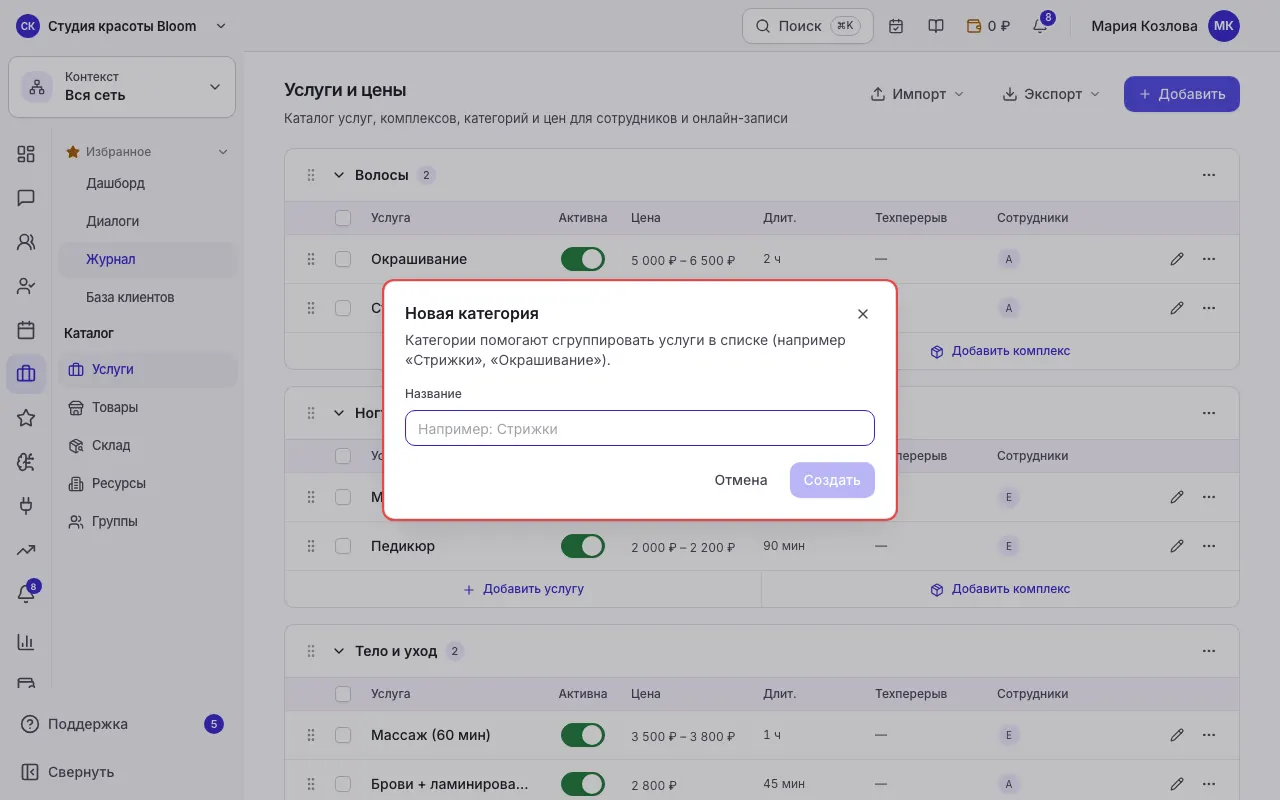Click the wallet balance 0 ₽ icon

988,26
